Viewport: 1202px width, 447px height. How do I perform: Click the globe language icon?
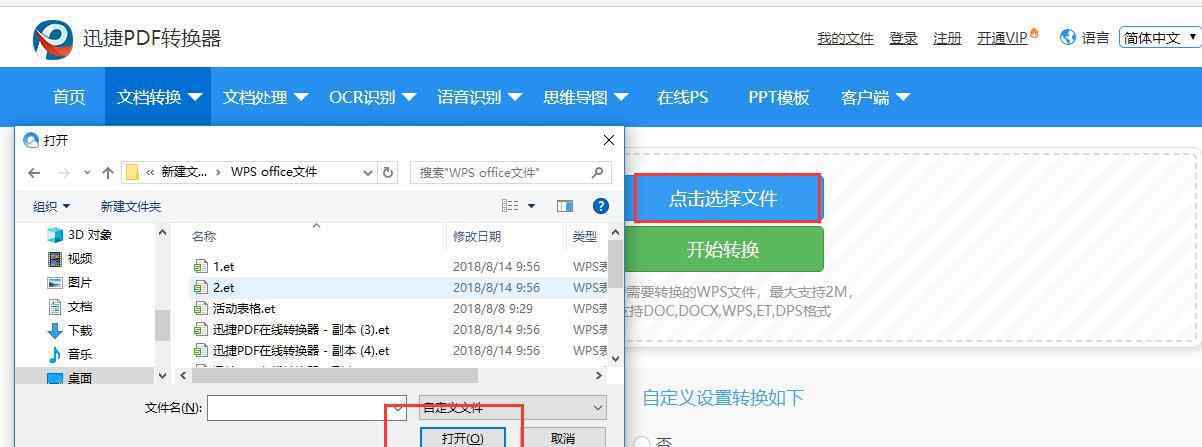click(1068, 37)
